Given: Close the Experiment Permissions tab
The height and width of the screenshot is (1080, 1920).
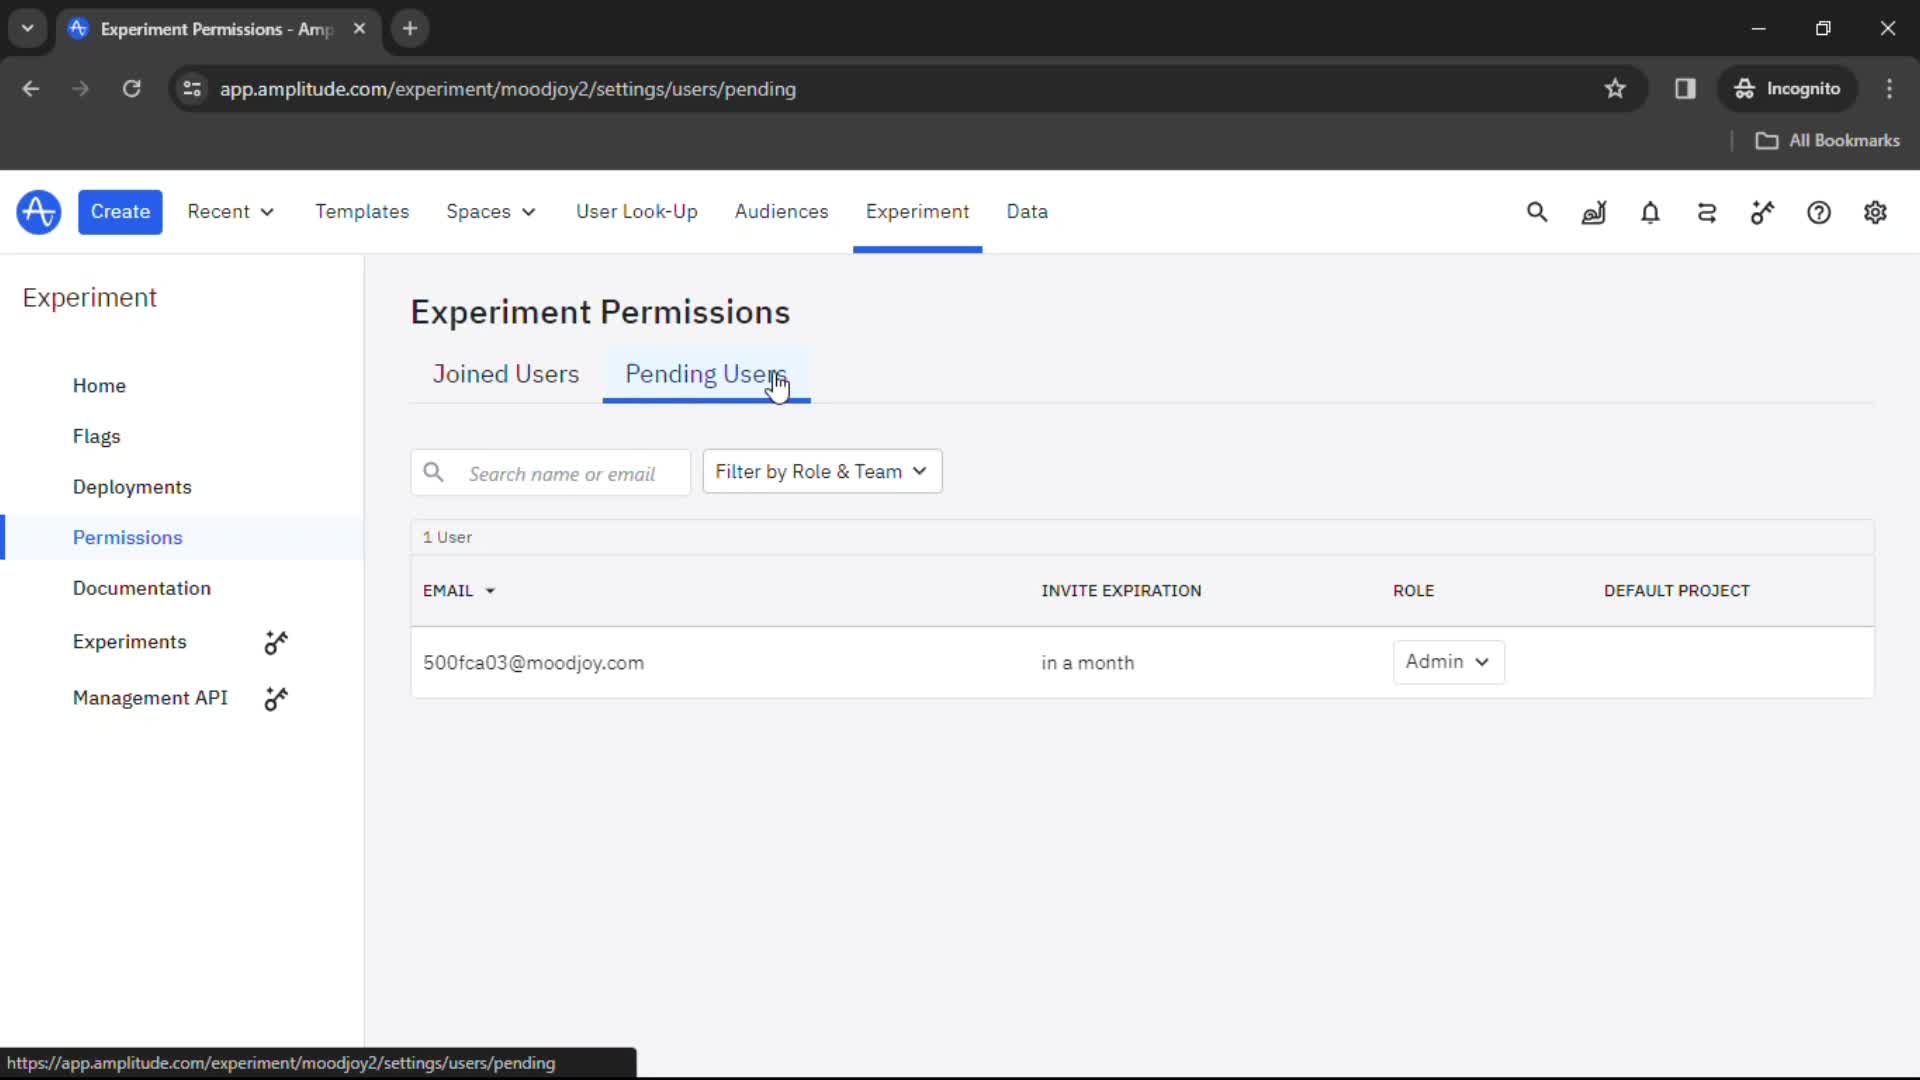Looking at the screenshot, I should [x=359, y=29].
